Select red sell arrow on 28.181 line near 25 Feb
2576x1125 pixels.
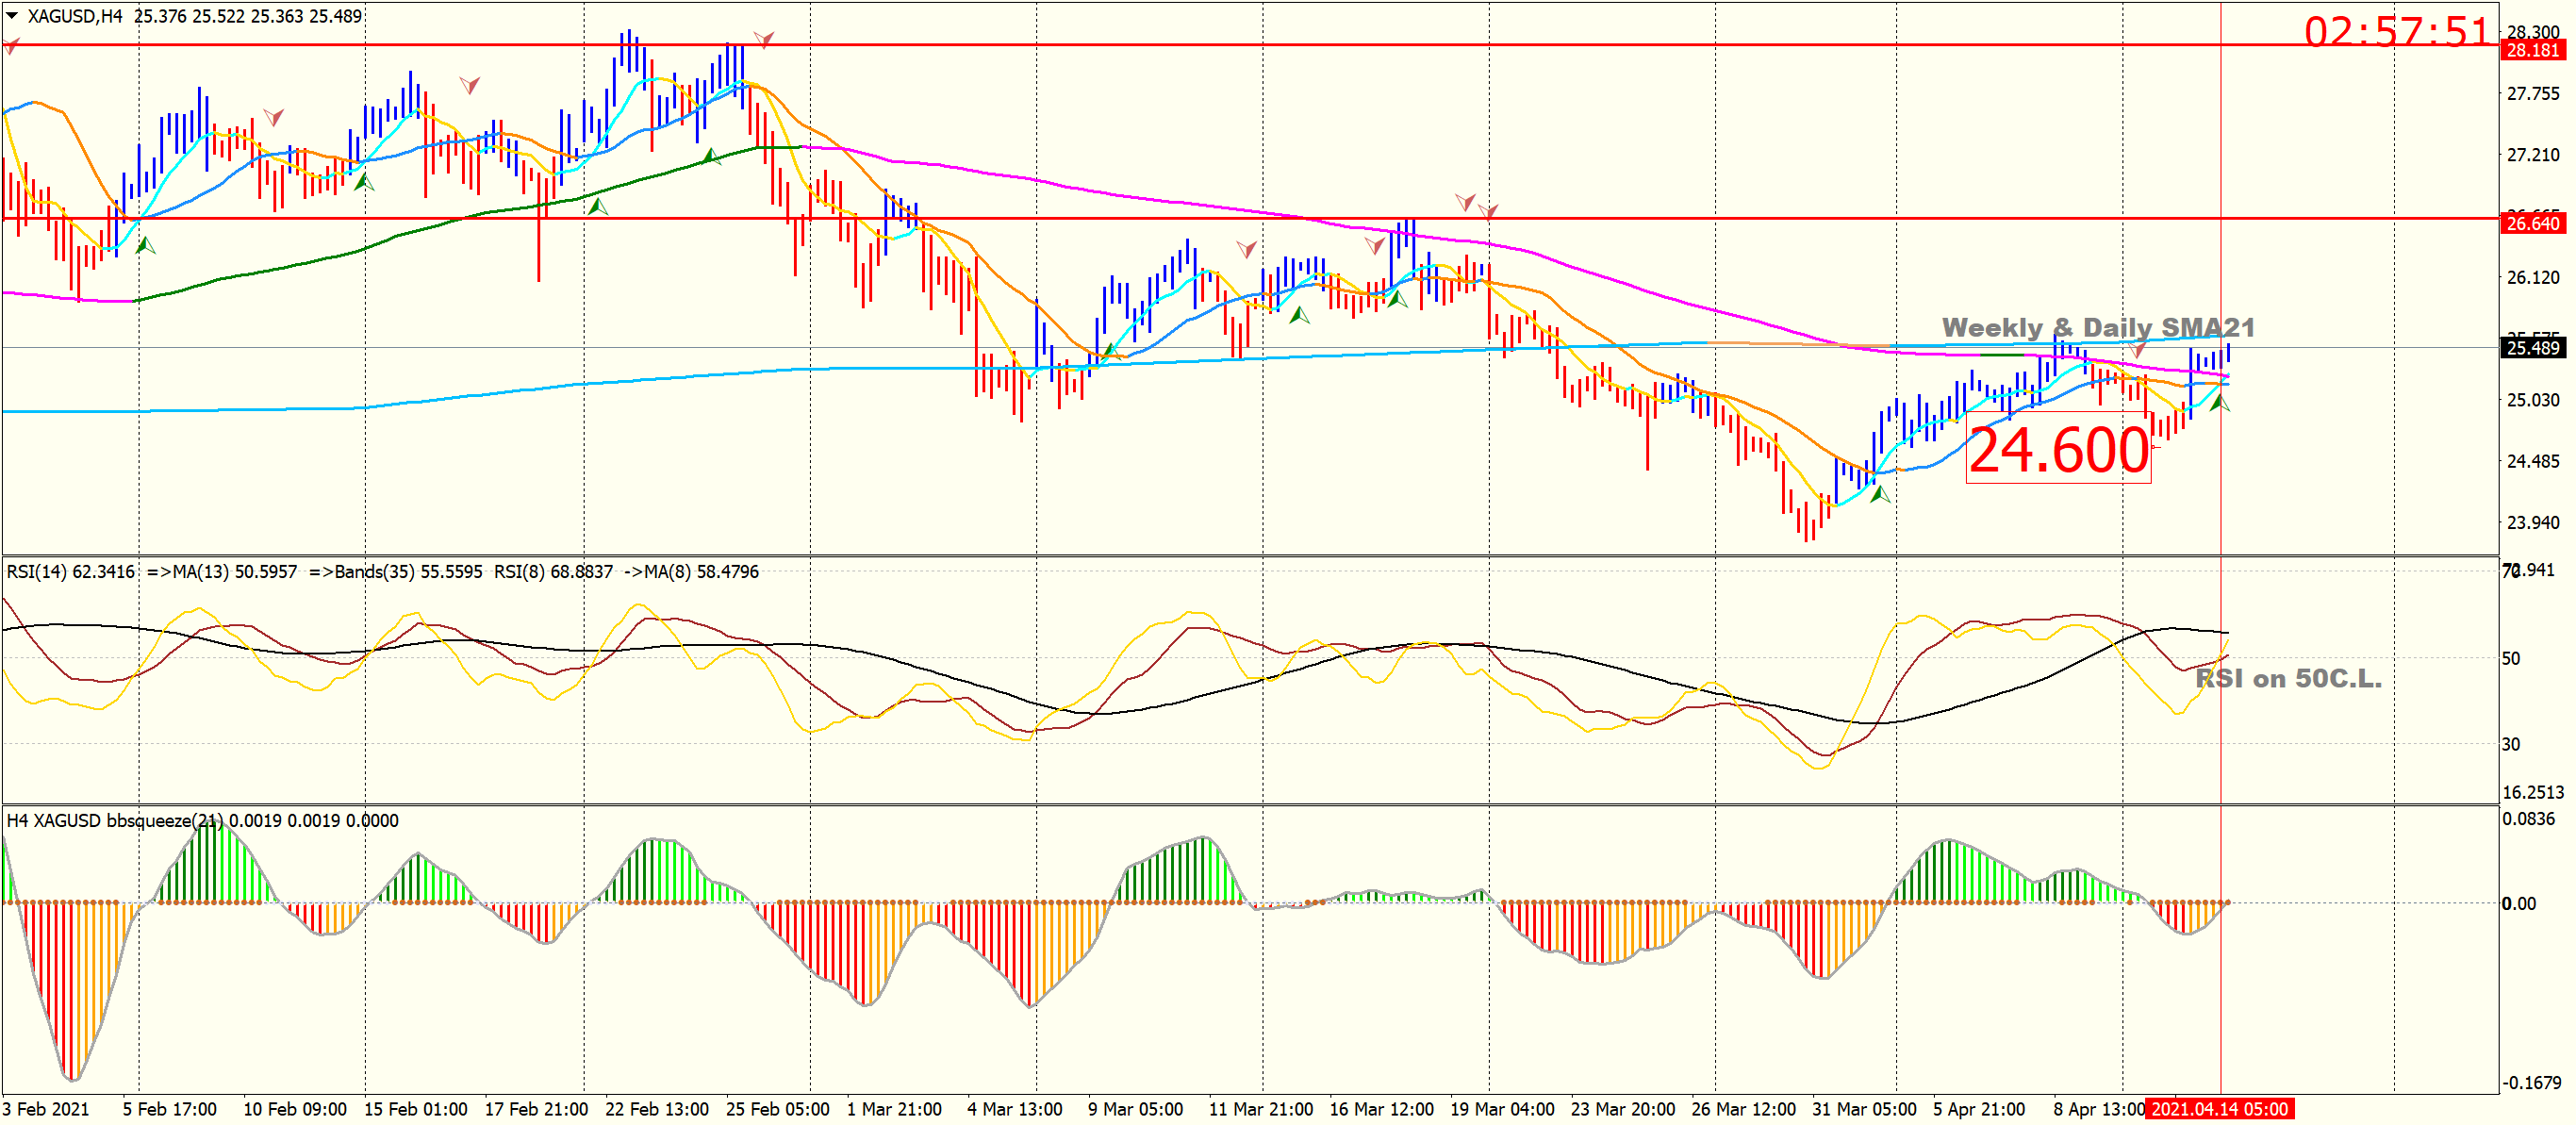click(x=763, y=40)
